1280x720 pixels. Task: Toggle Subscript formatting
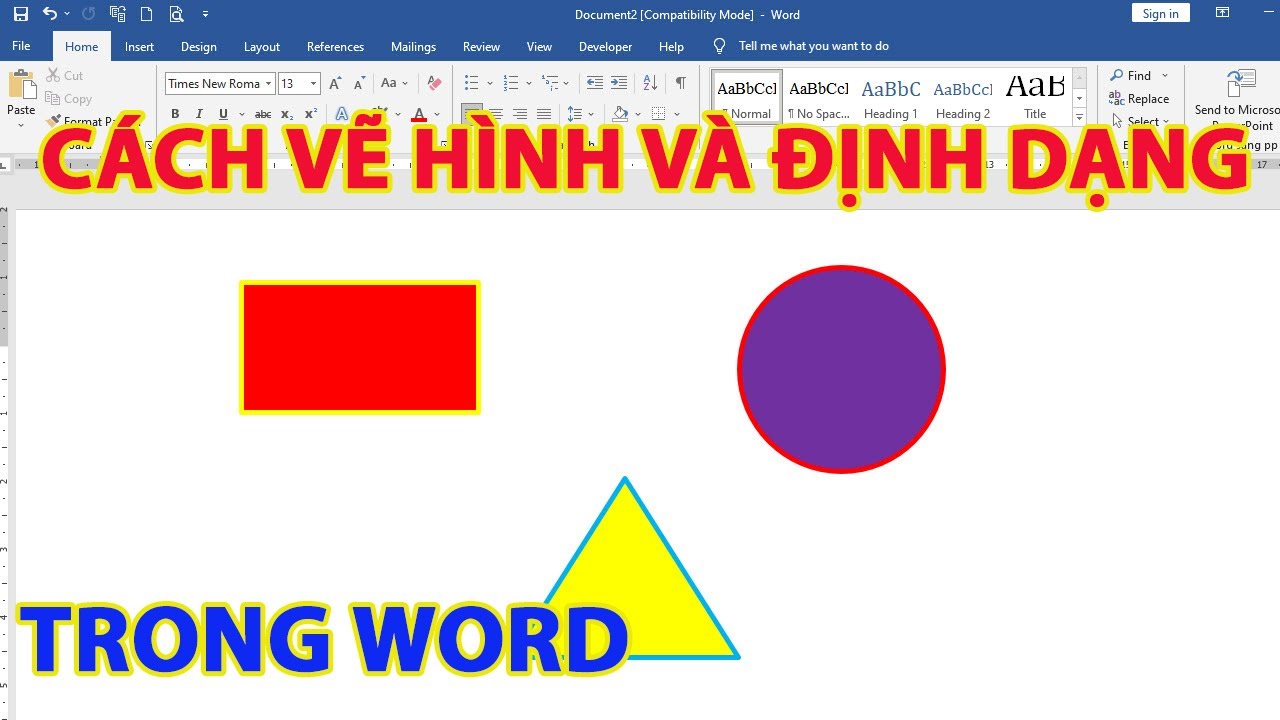point(287,113)
